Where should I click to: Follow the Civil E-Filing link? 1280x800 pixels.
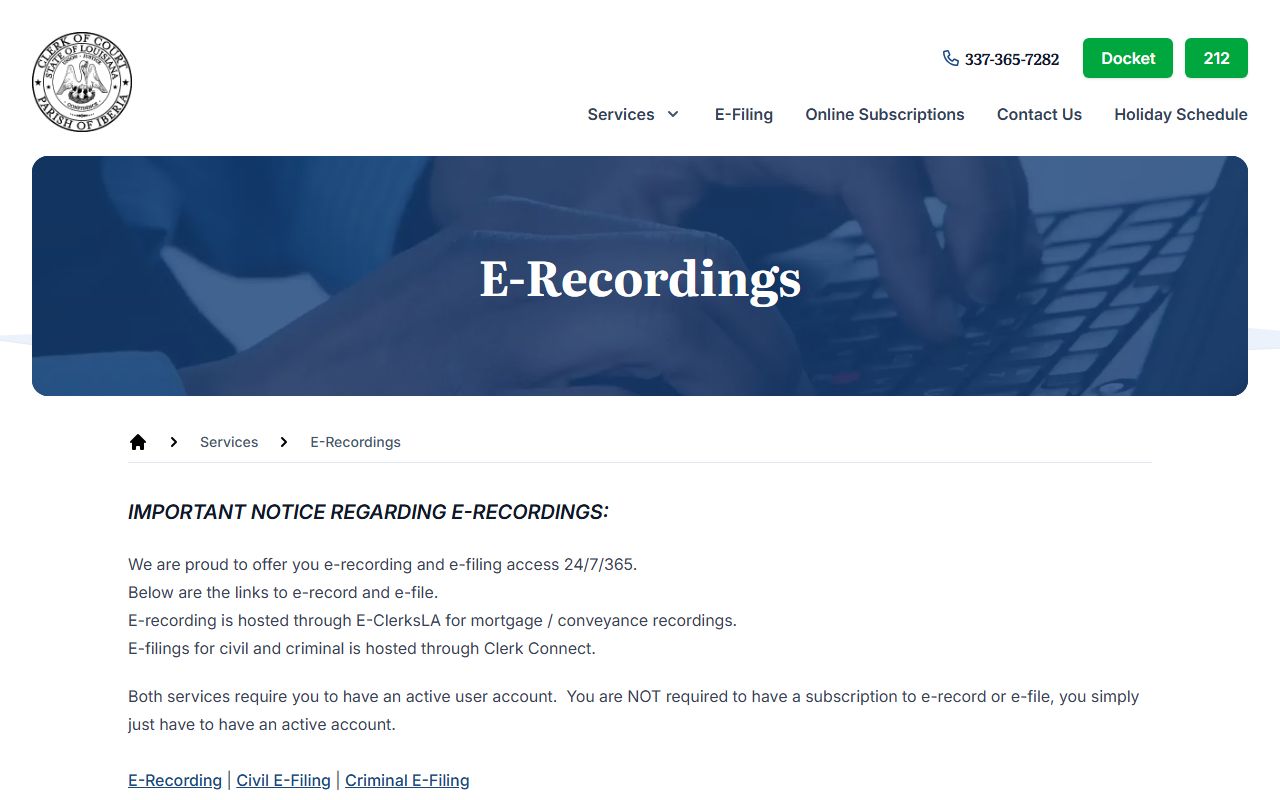283,780
